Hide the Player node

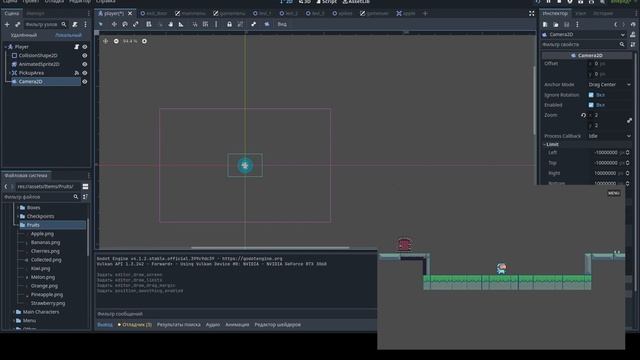click(x=84, y=47)
